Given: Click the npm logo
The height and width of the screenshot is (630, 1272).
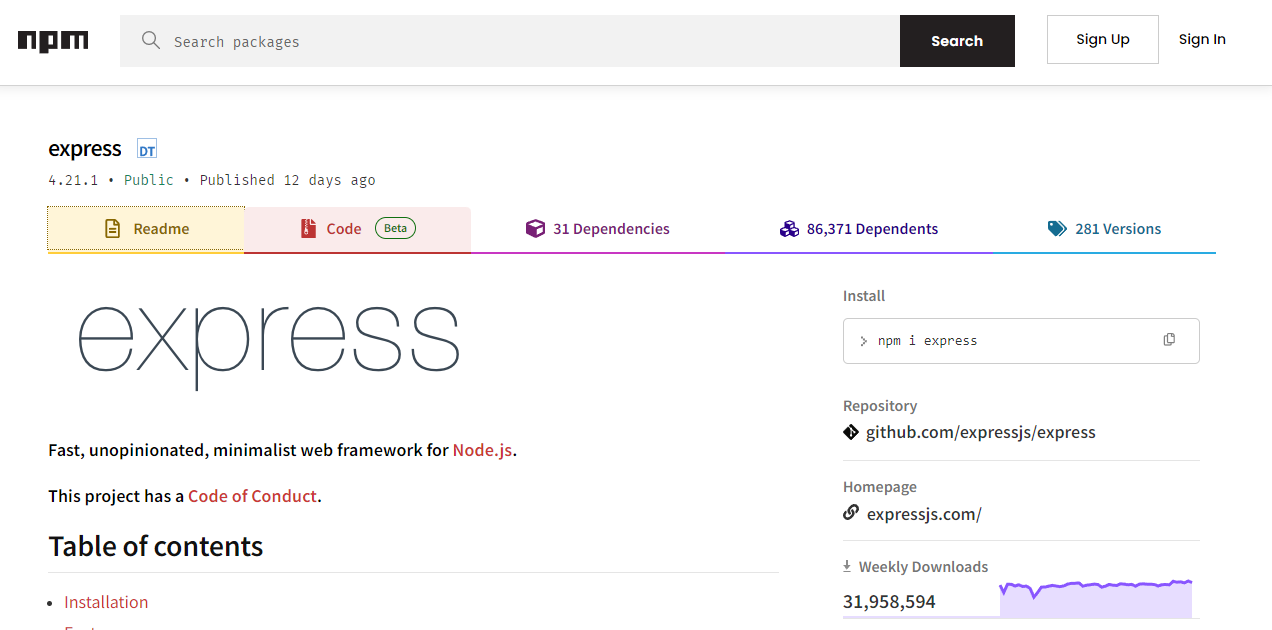Looking at the screenshot, I should pos(53,41).
